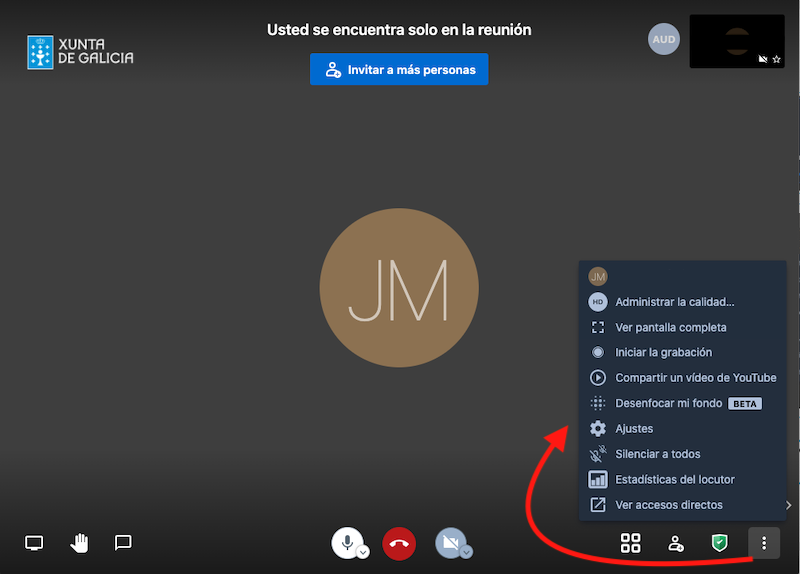Open Ajustes settings from the menu
This screenshot has width=800, height=574.
(634, 428)
